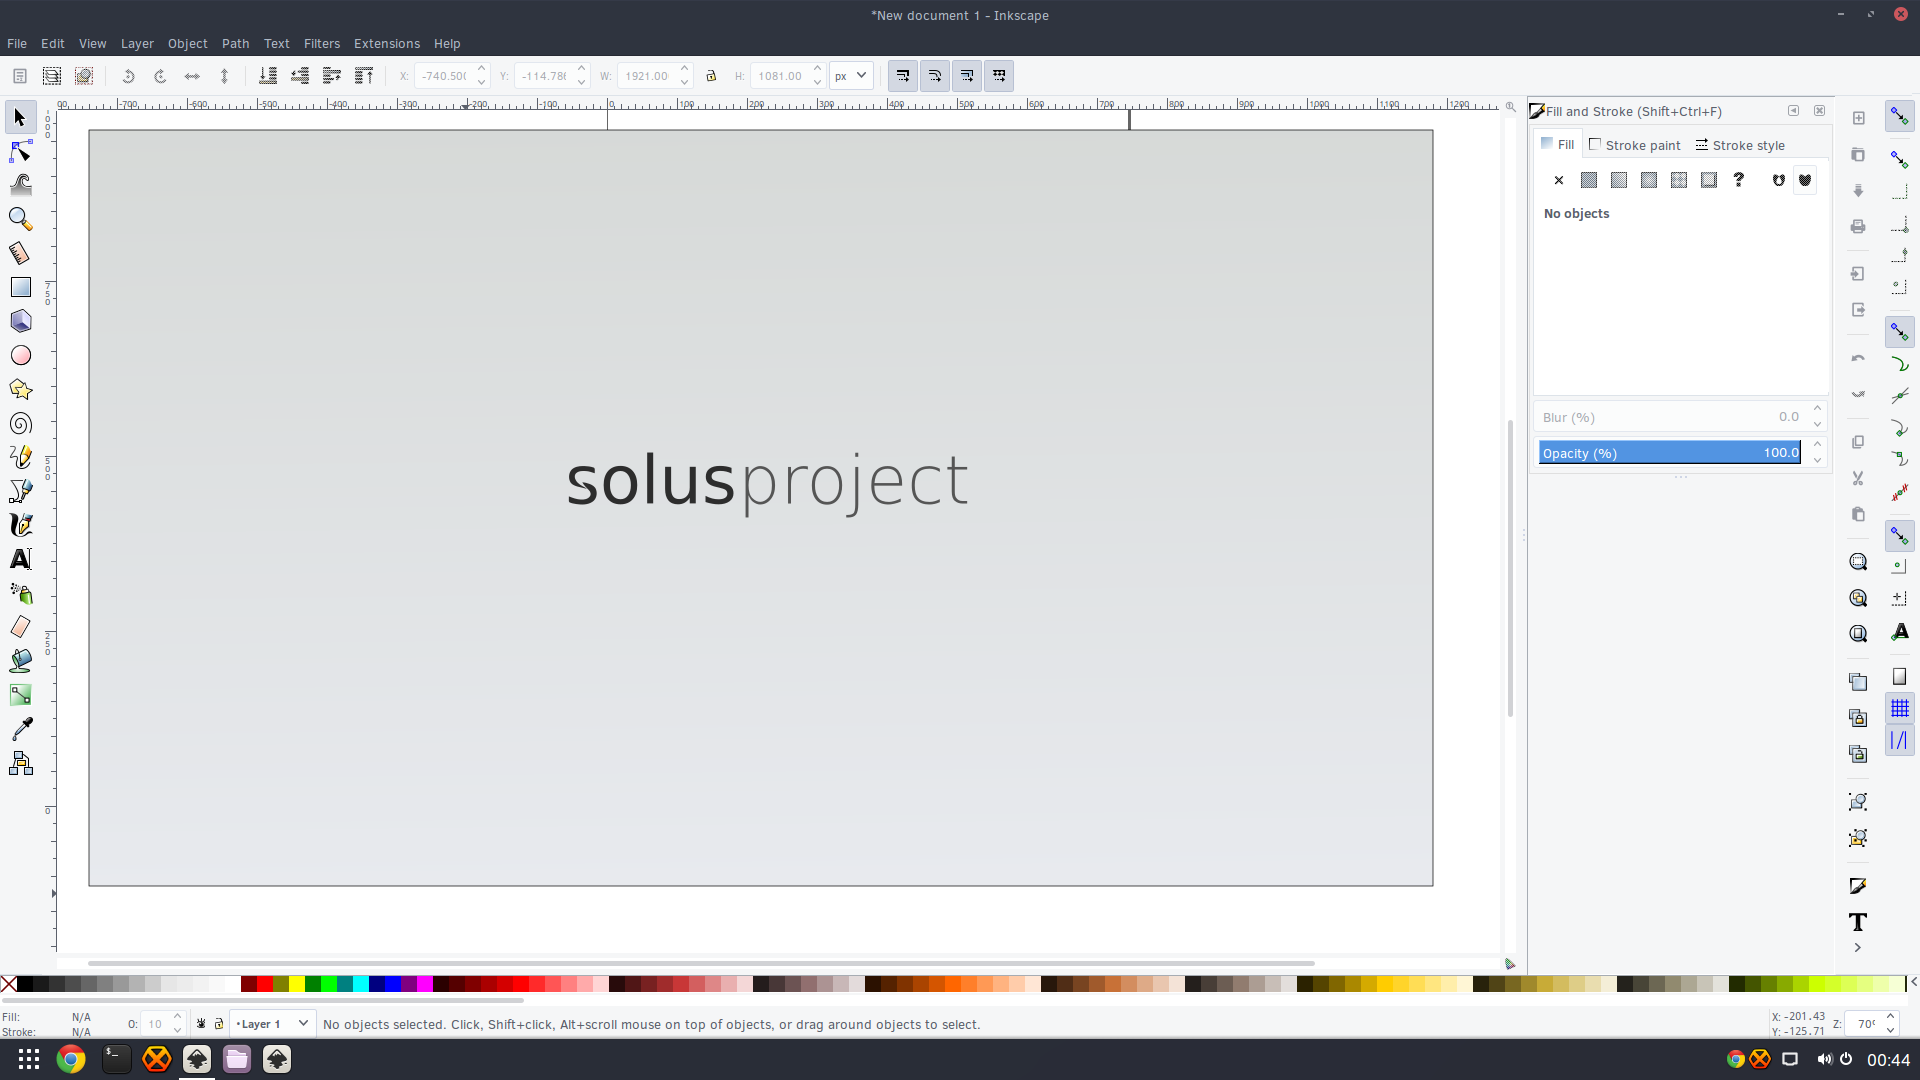Select the Selector arrow tool
Screen dimensions: 1920x1080
click(x=20, y=118)
